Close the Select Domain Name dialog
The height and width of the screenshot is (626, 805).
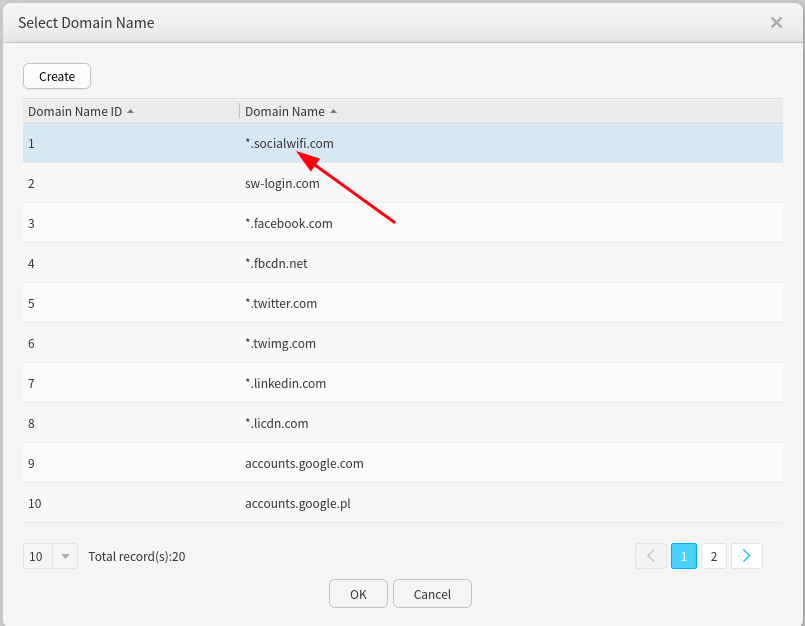pyautogui.click(x=776, y=22)
